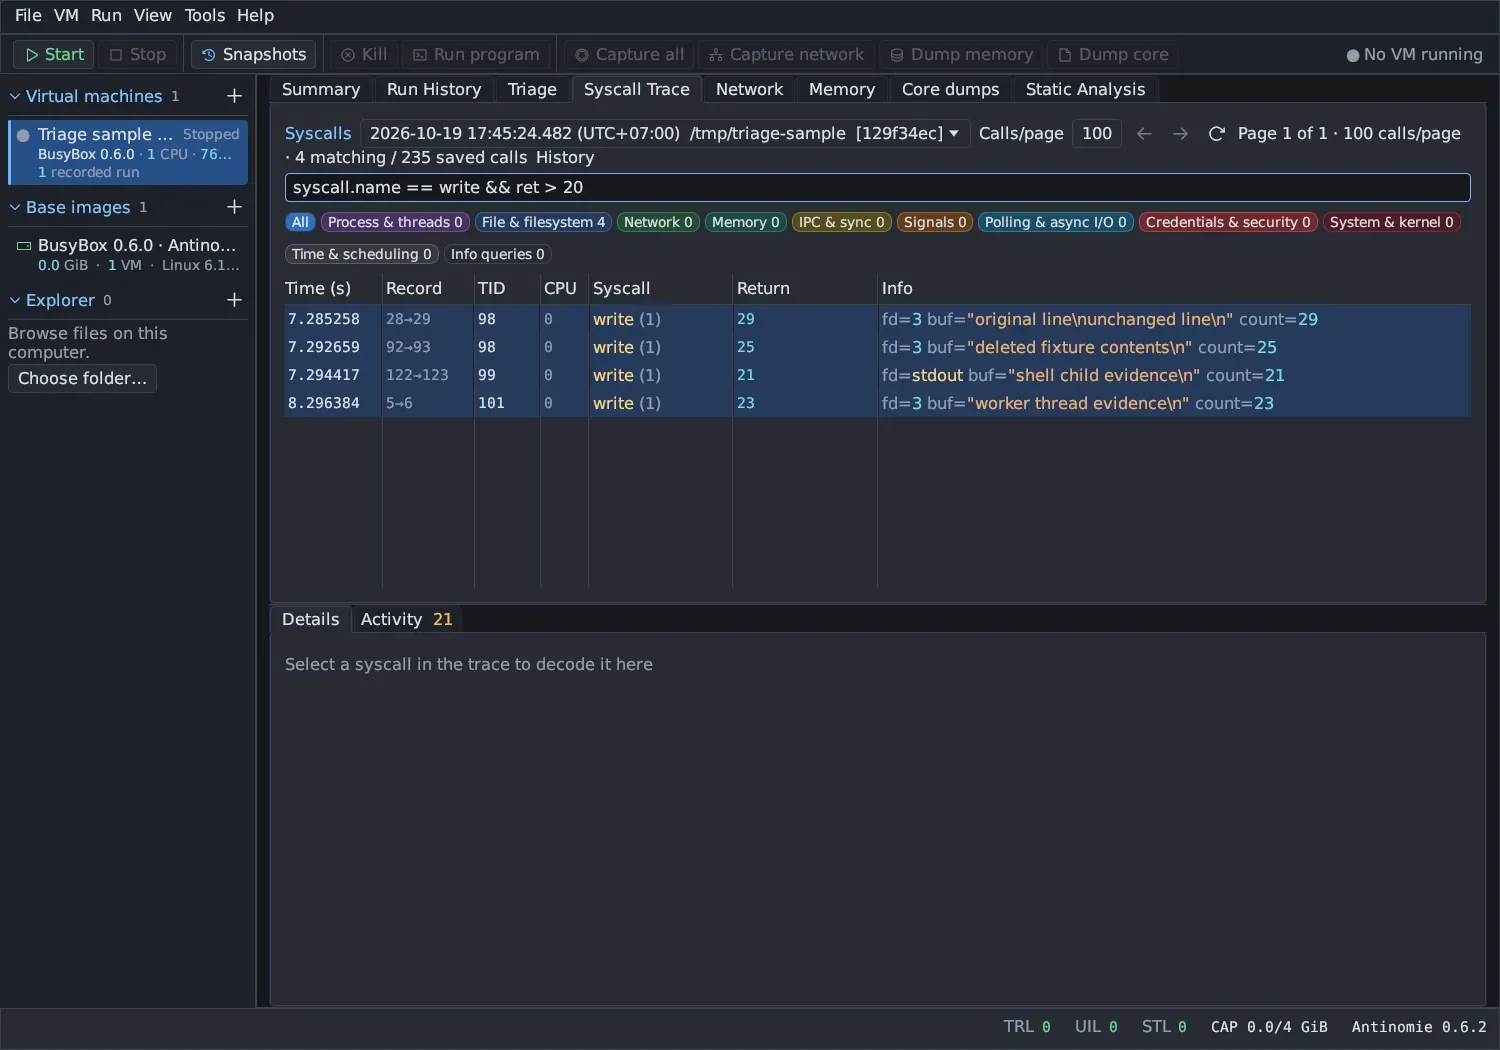The image size is (1500, 1050).
Task: Switch to the Run History tab
Action: pos(434,89)
